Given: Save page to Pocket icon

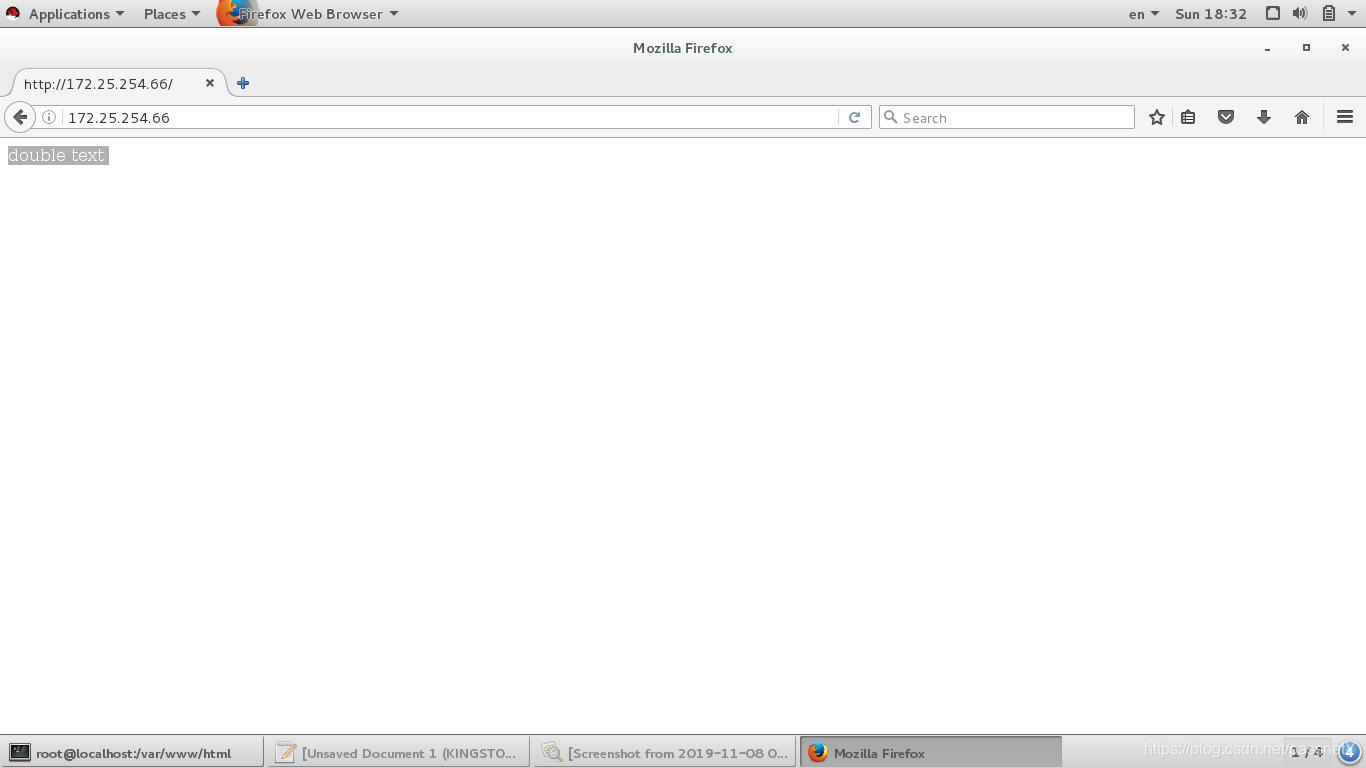Looking at the screenshot, I should [1226, 117].
